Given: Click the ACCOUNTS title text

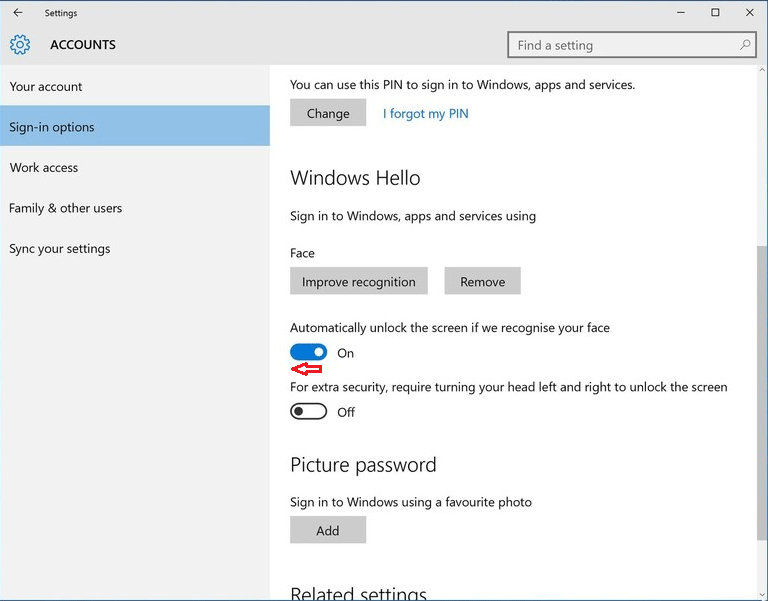Looking at the screenshot, I should pos(83,45).
